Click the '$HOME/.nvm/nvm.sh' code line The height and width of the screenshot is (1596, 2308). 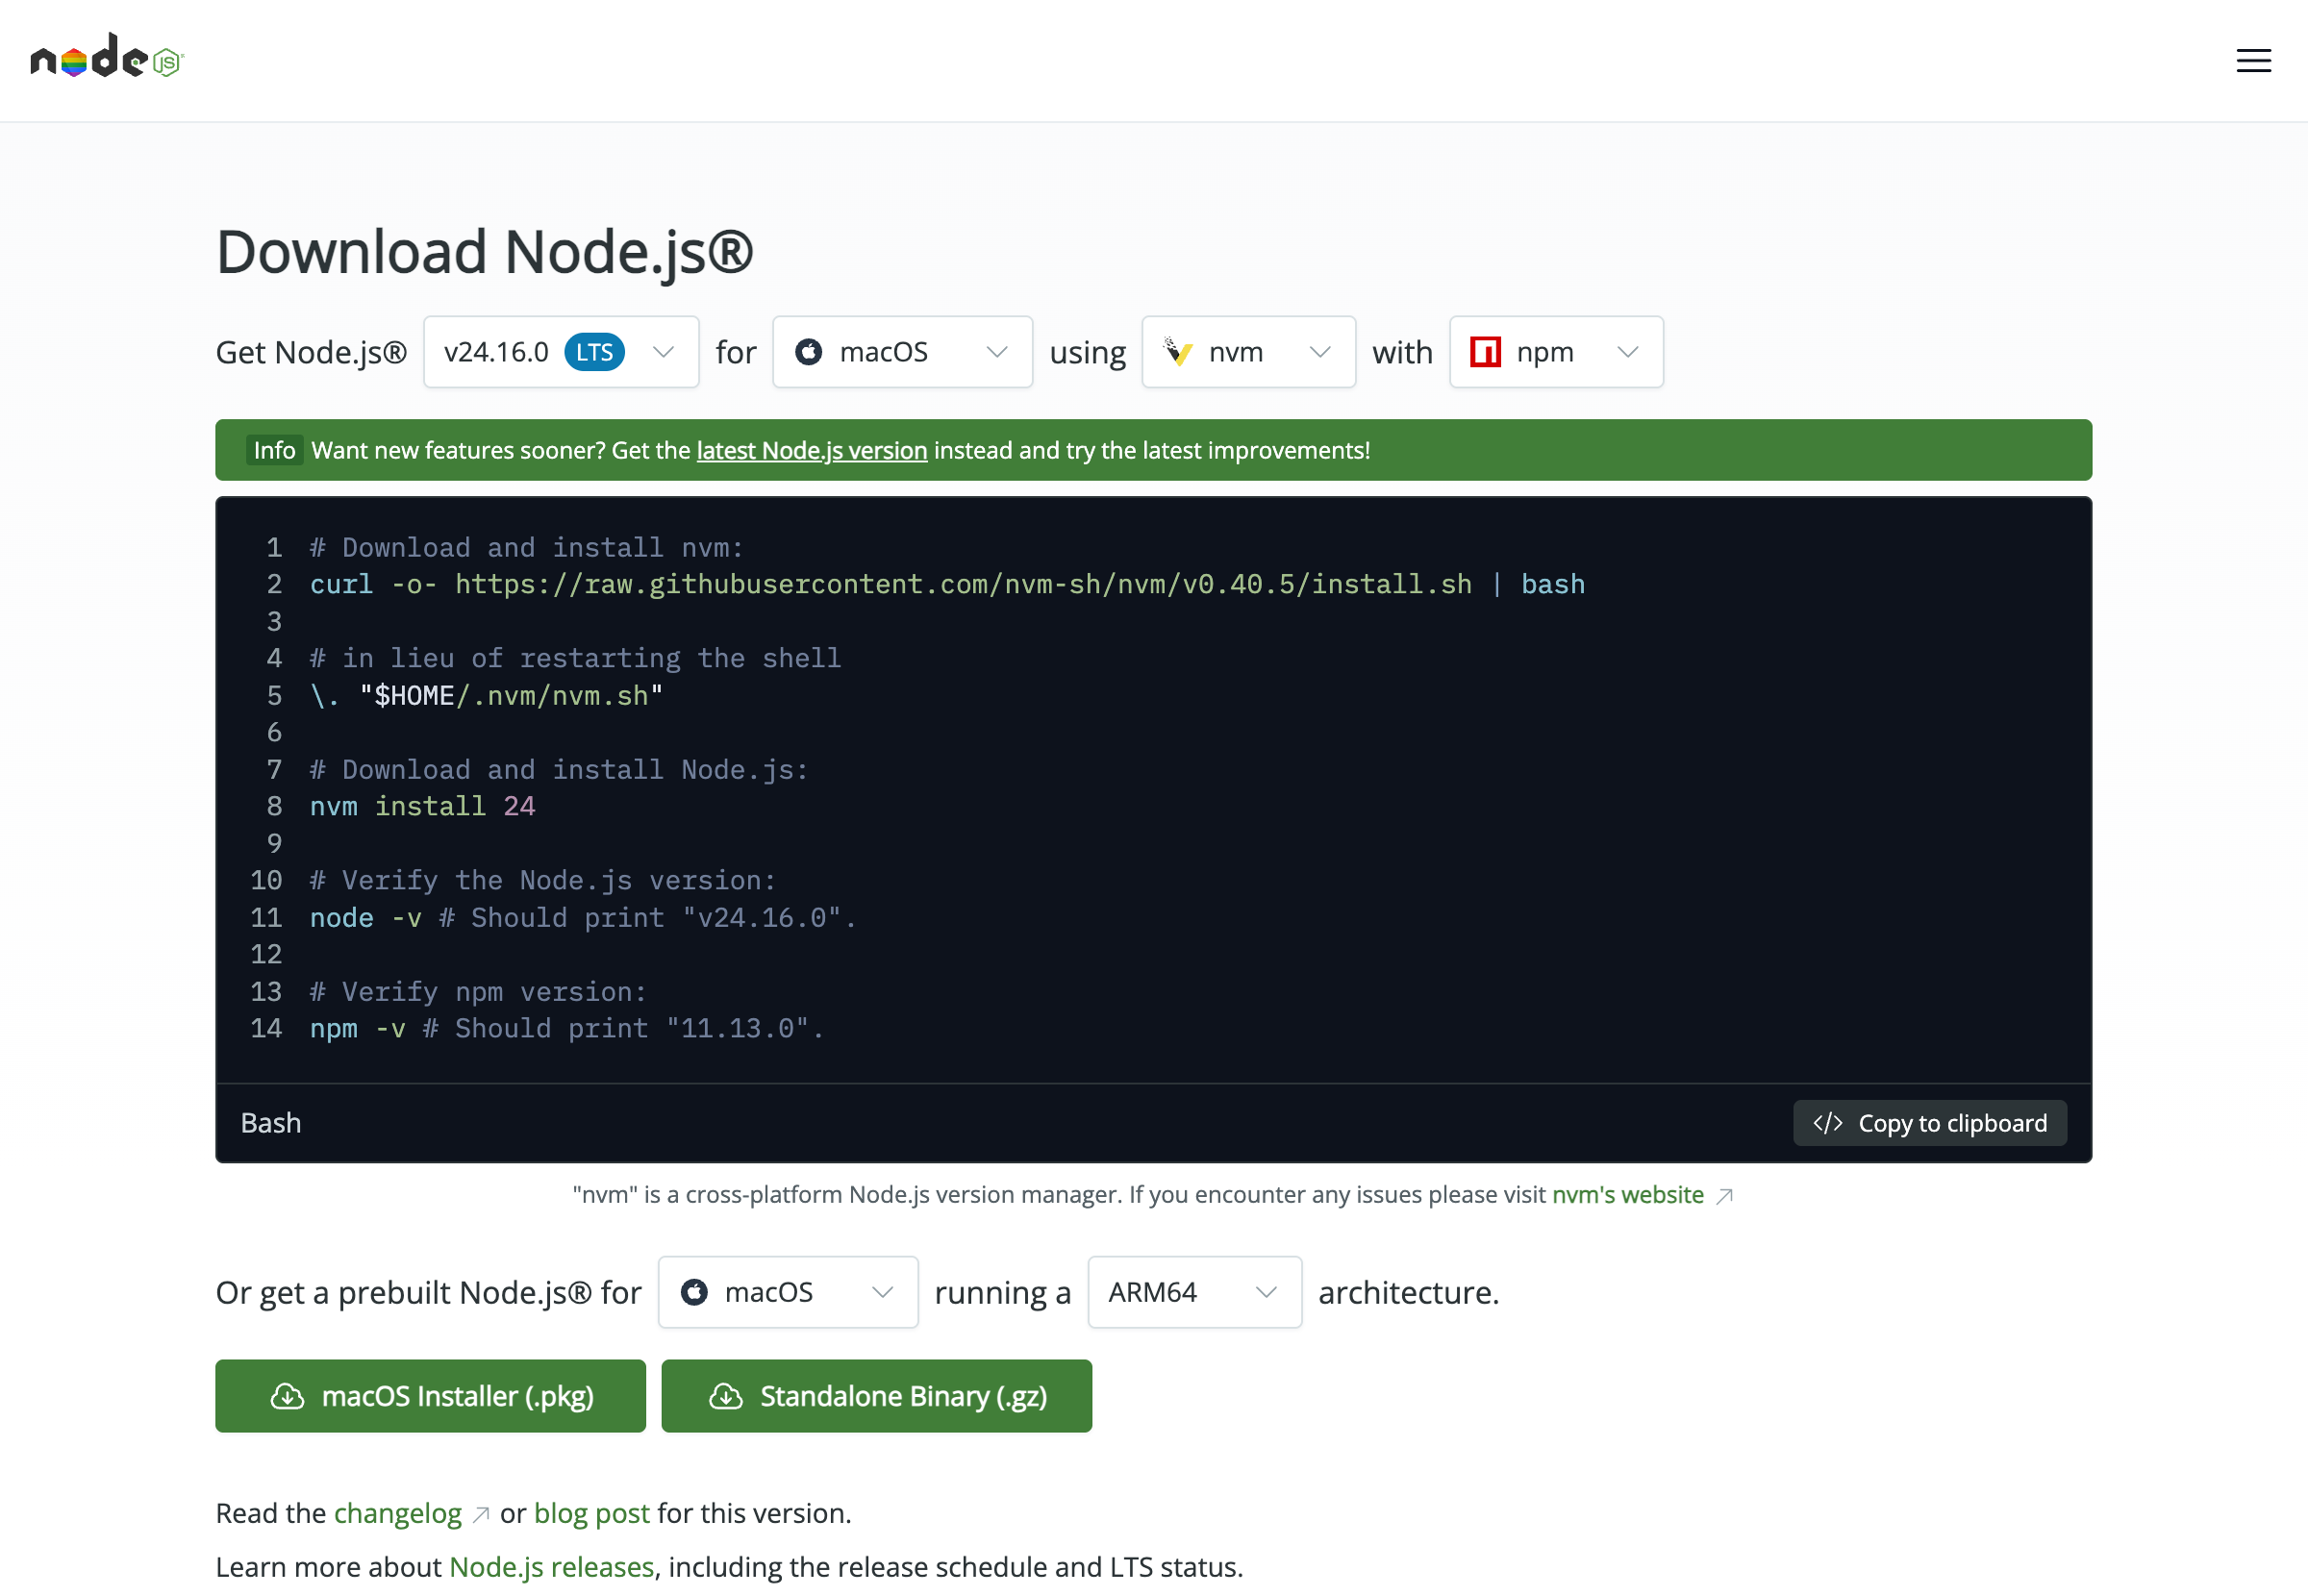click(486, 695)
